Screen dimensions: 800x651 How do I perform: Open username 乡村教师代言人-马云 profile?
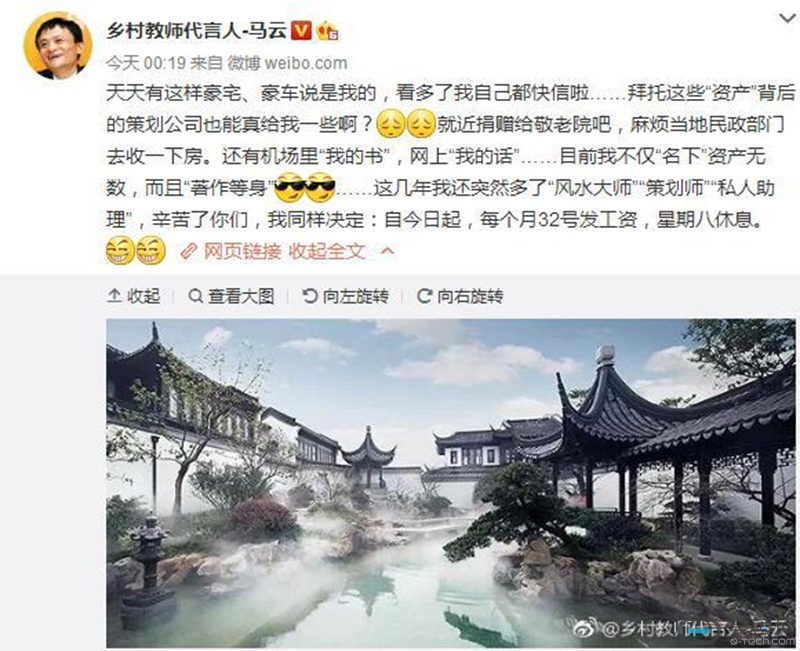196,31
